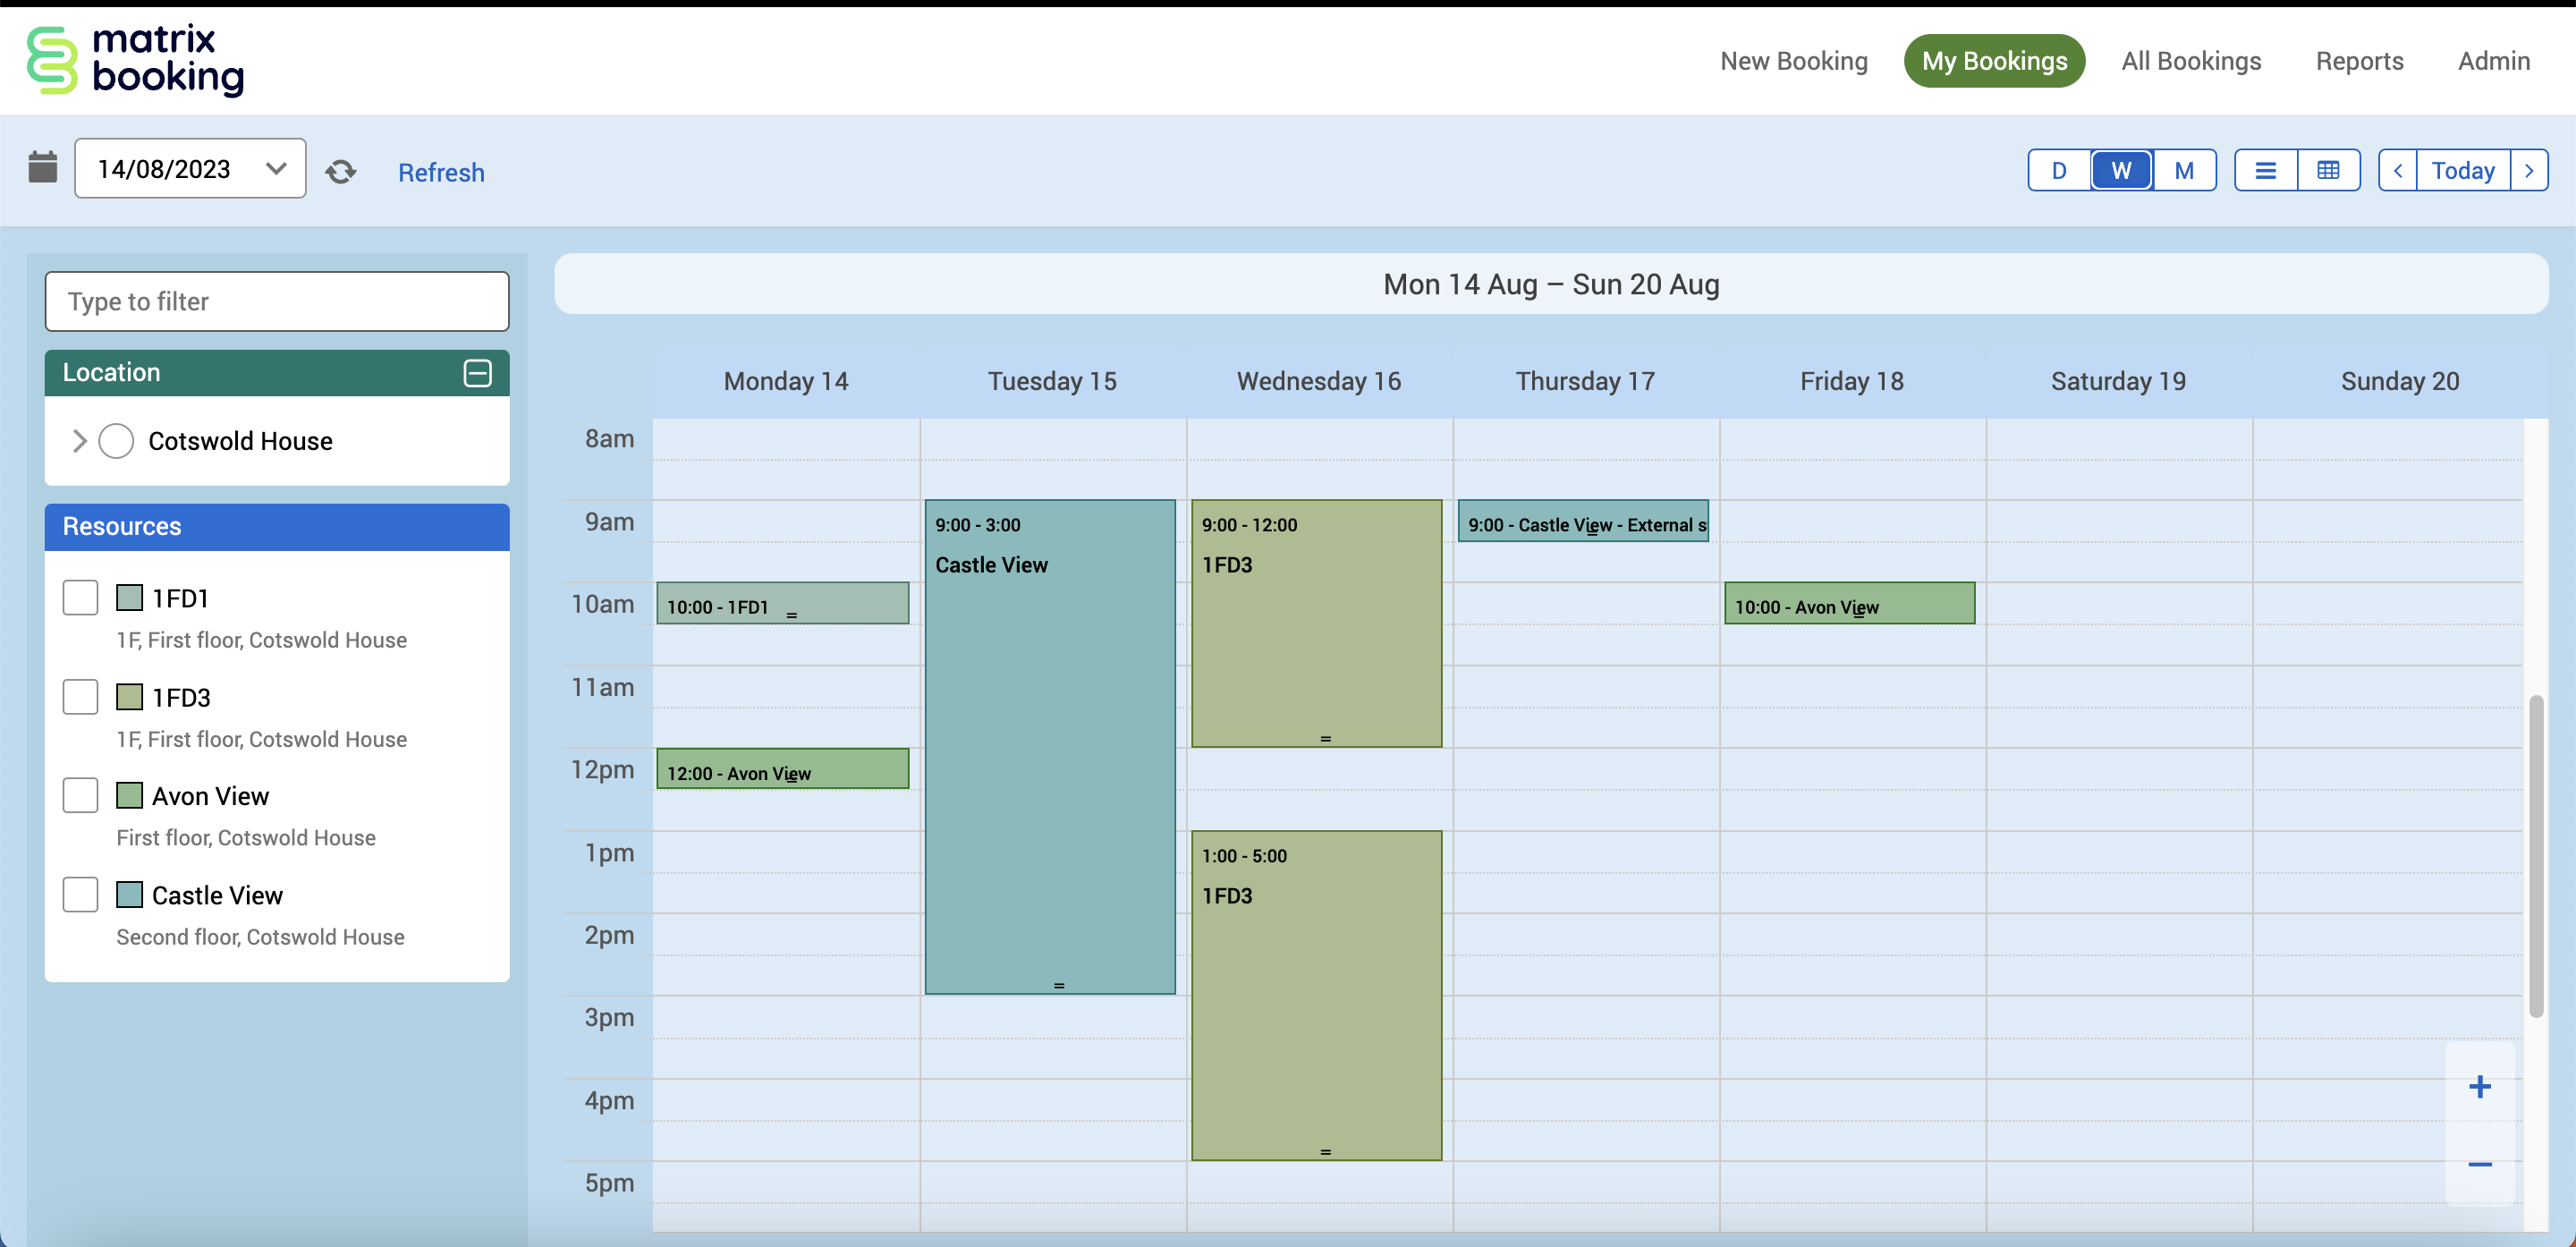The width and height of the screenshot is (2576, 1247).
Task: Switch to list view icon
Action: pos(2265,171)
